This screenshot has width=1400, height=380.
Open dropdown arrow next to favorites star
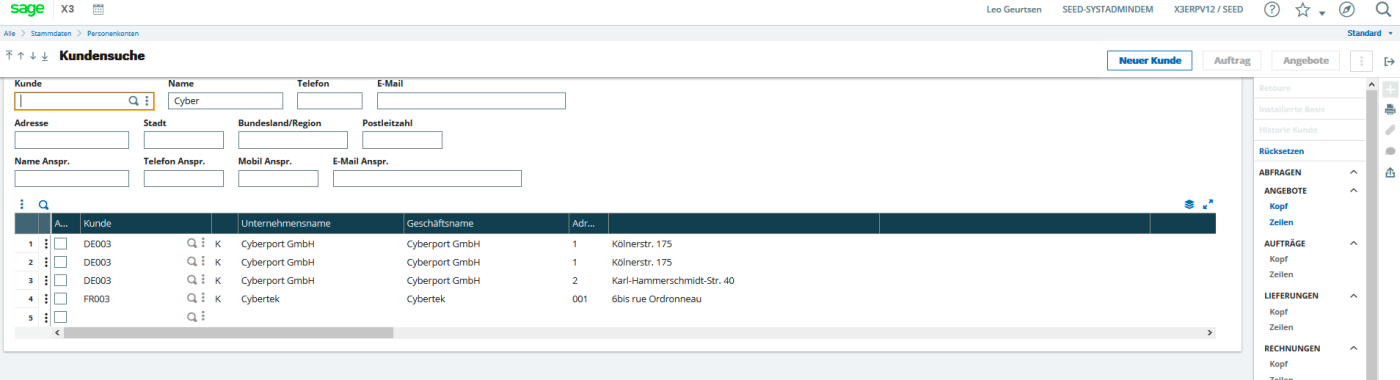pos(1322,13)
